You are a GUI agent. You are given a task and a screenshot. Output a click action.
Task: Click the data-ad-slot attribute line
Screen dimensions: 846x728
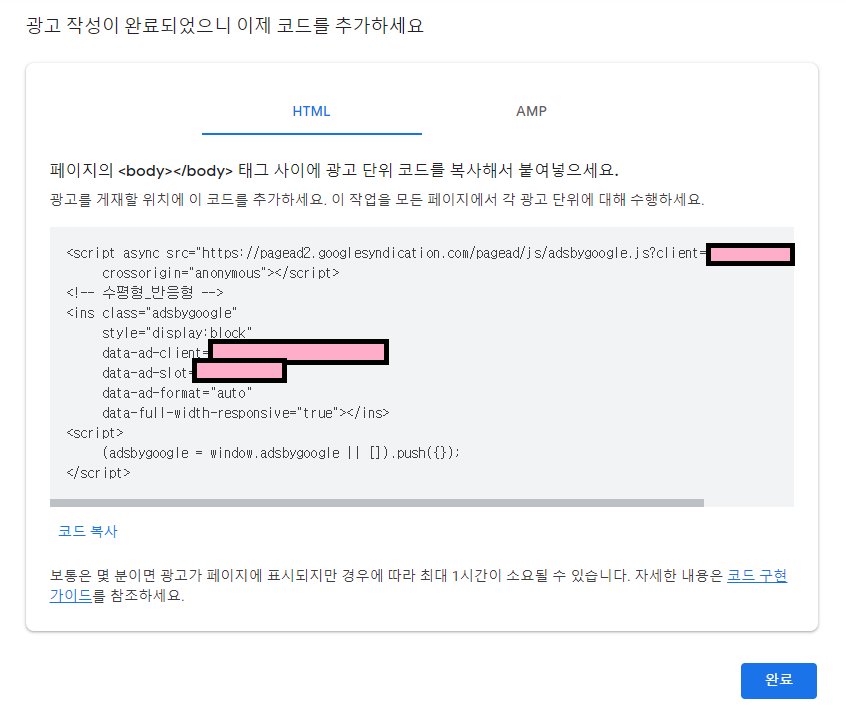click(x=194, y=372)
